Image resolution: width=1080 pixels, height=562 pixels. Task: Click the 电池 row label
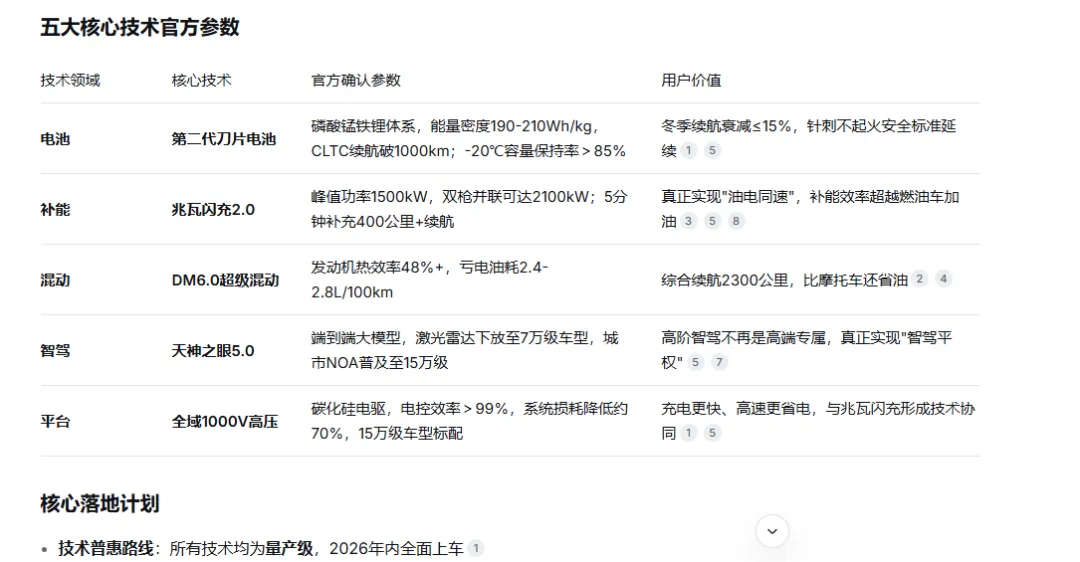(x=55, y=138)
